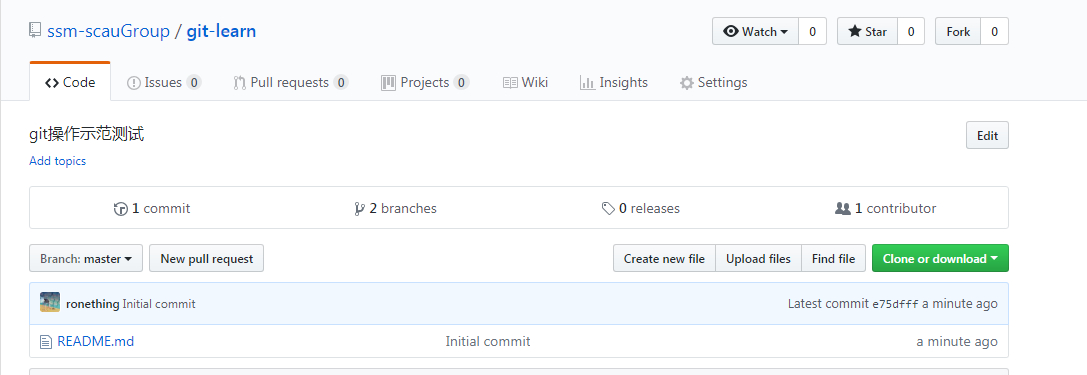The height and width of the screenshot is (375, 1087).
Task: Click ronething's avatar thumbnail
Action: (50, 302)
